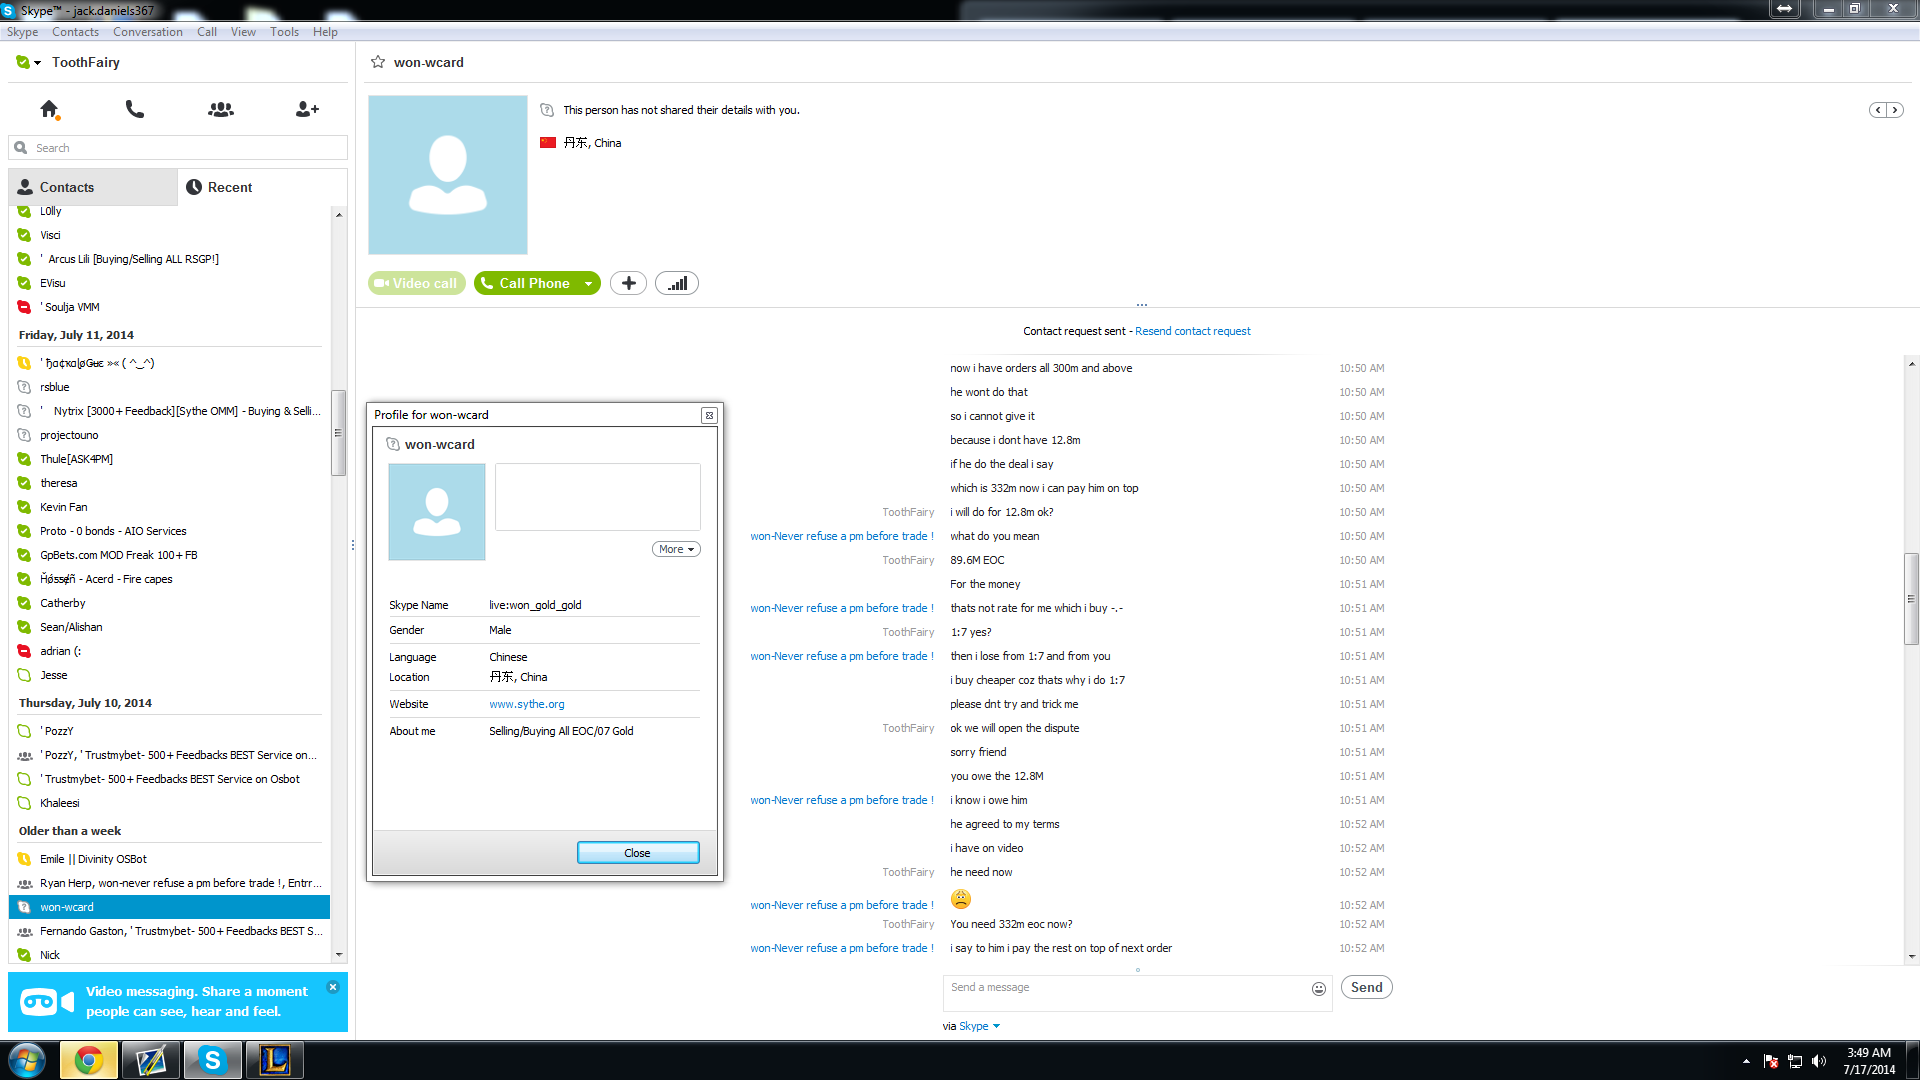Expand the status dropdown beside ToothFairy
Image resolution: width=1920 pixels, height=1080 pixels.
point(37,63)
